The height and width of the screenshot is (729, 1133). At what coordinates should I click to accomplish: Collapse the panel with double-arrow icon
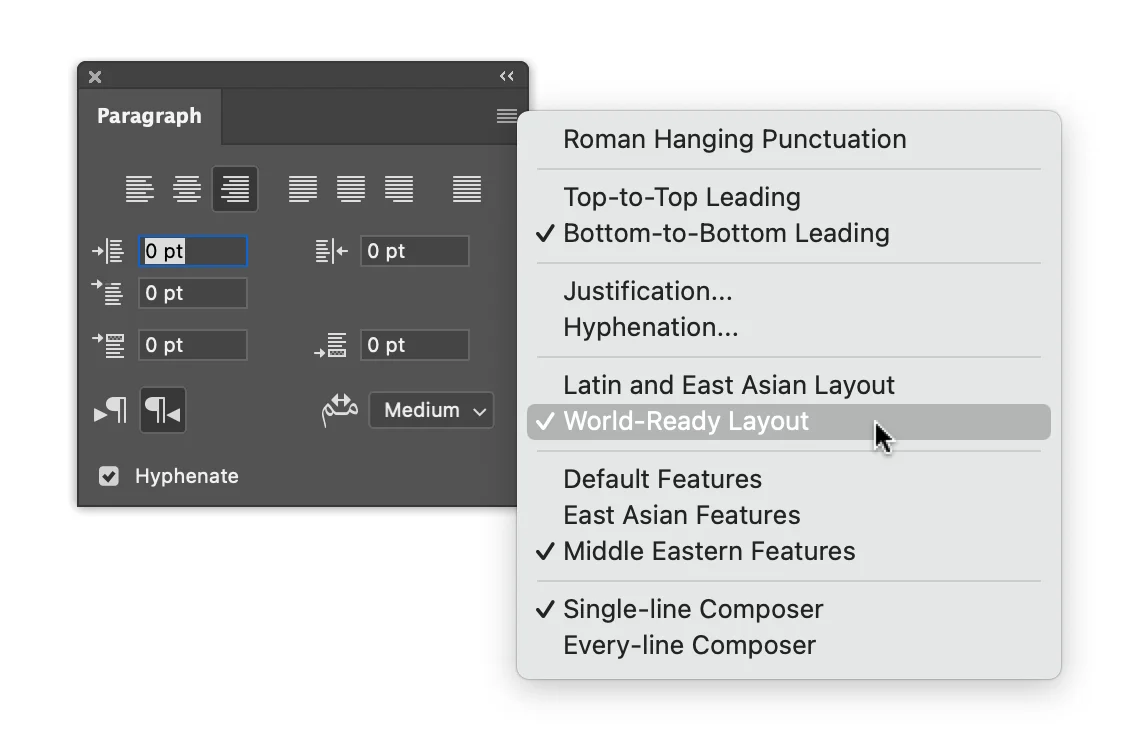[x=507, y=76]
